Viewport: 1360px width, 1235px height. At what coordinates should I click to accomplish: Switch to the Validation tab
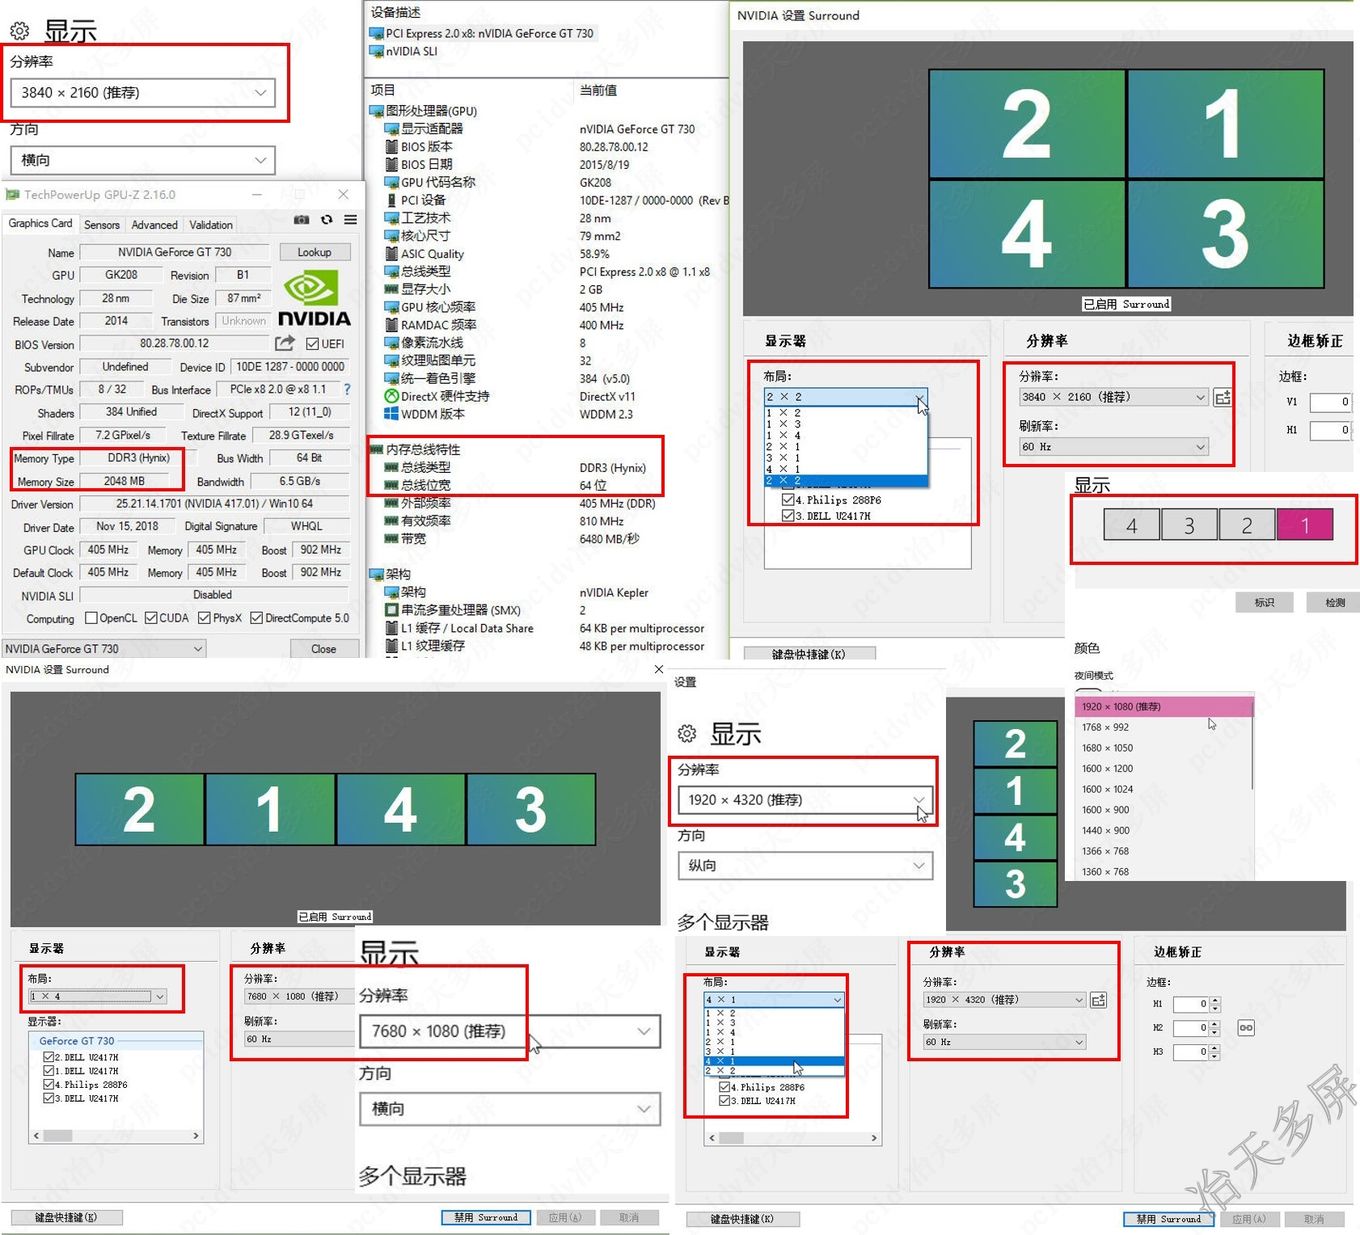coord(211,225)
